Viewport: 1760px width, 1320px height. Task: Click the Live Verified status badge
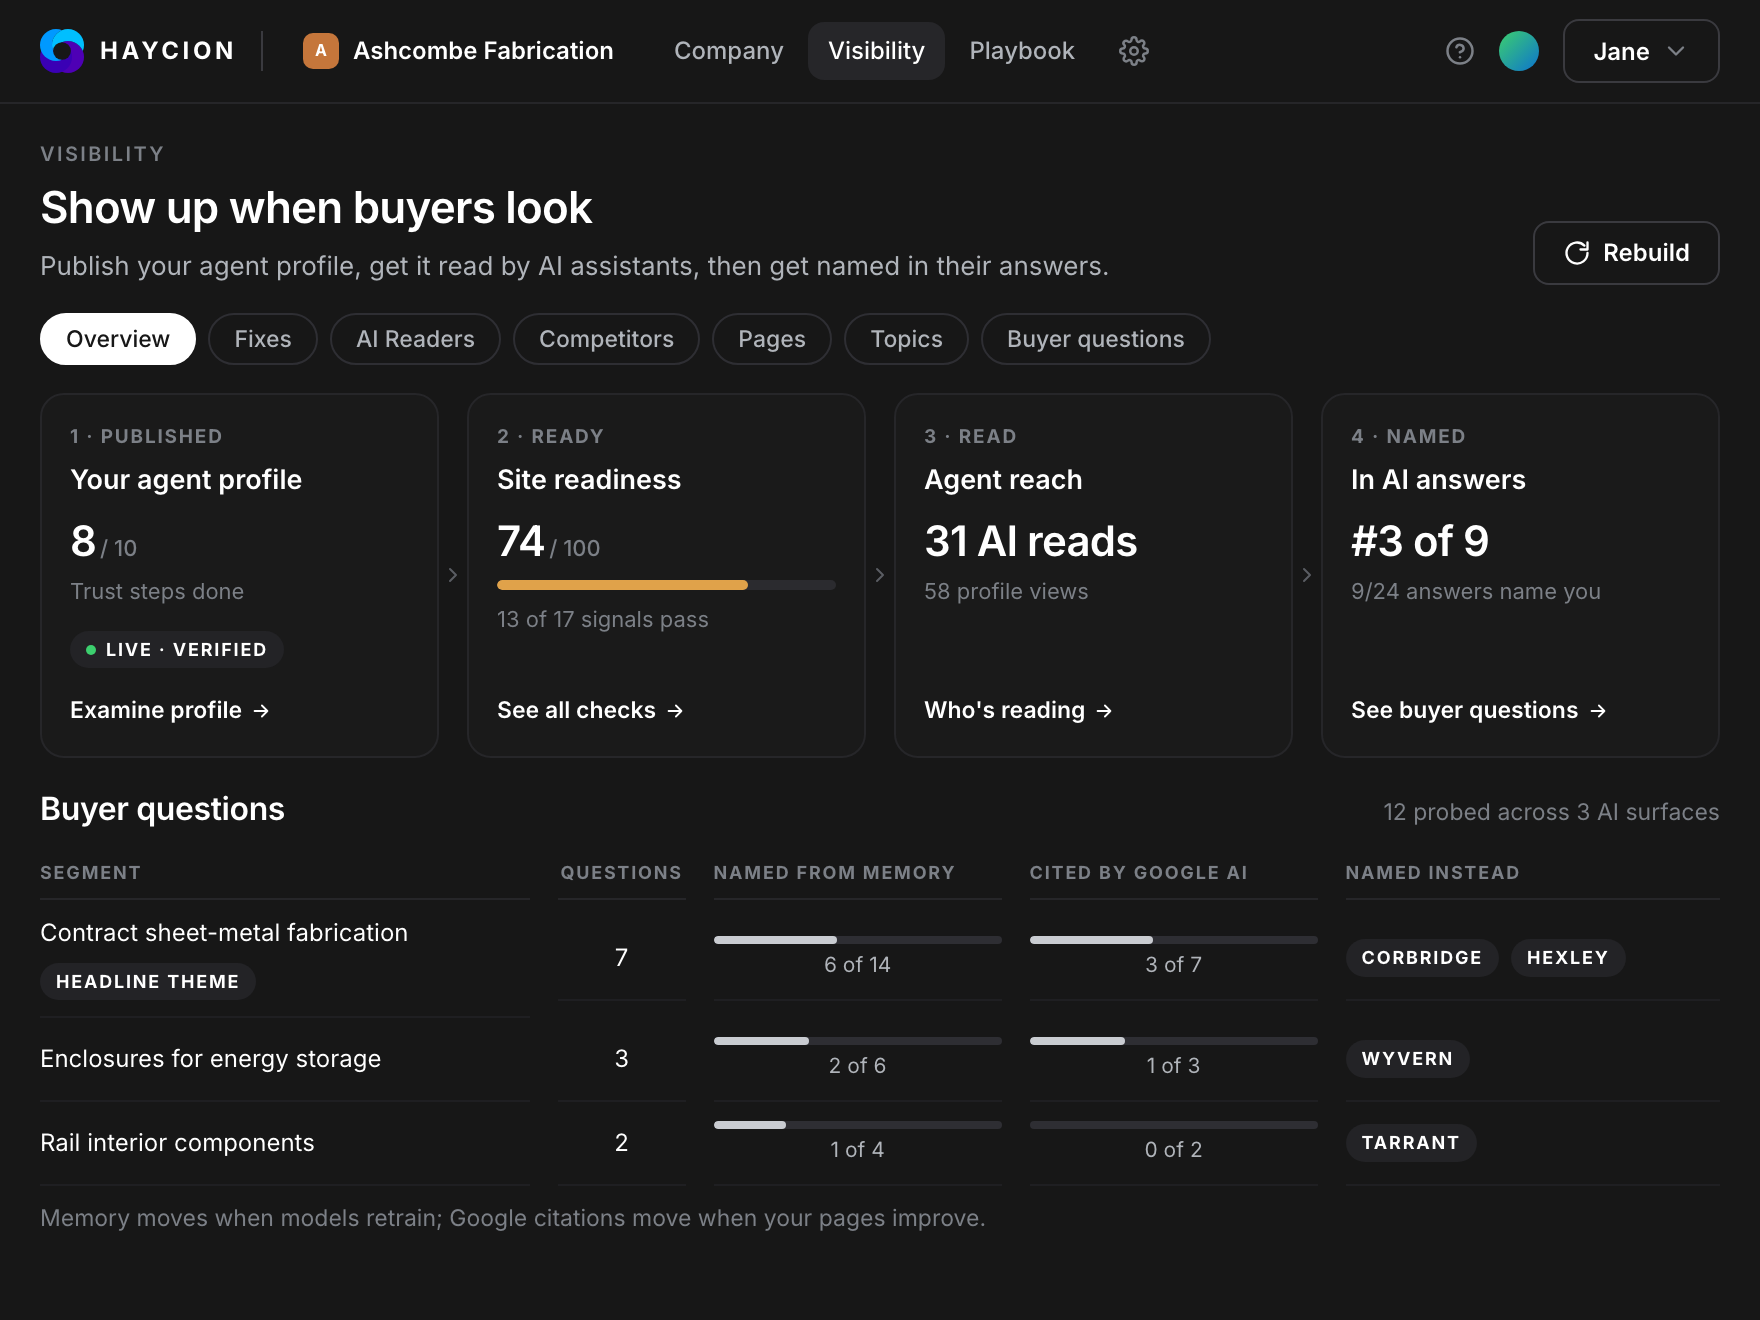[176, 650]
